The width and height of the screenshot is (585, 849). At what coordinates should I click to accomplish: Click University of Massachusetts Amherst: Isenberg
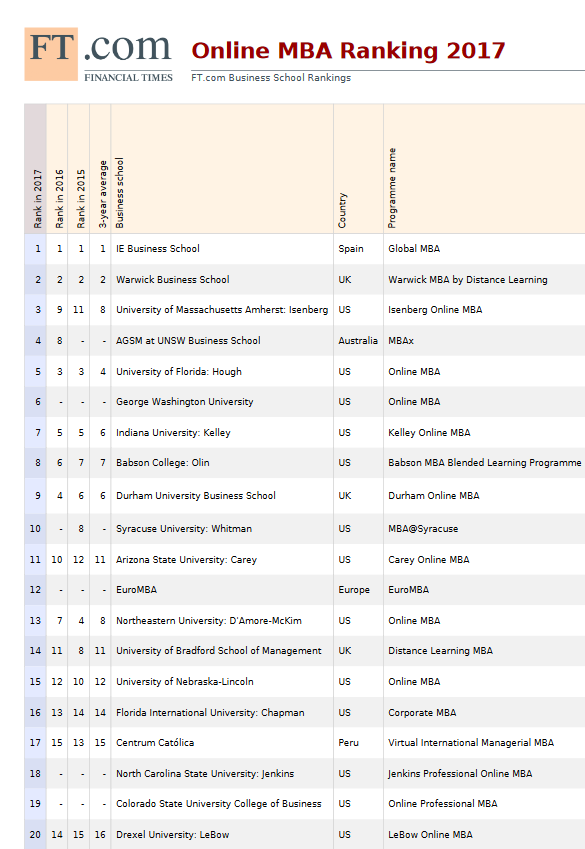click(x=222, y=310)
